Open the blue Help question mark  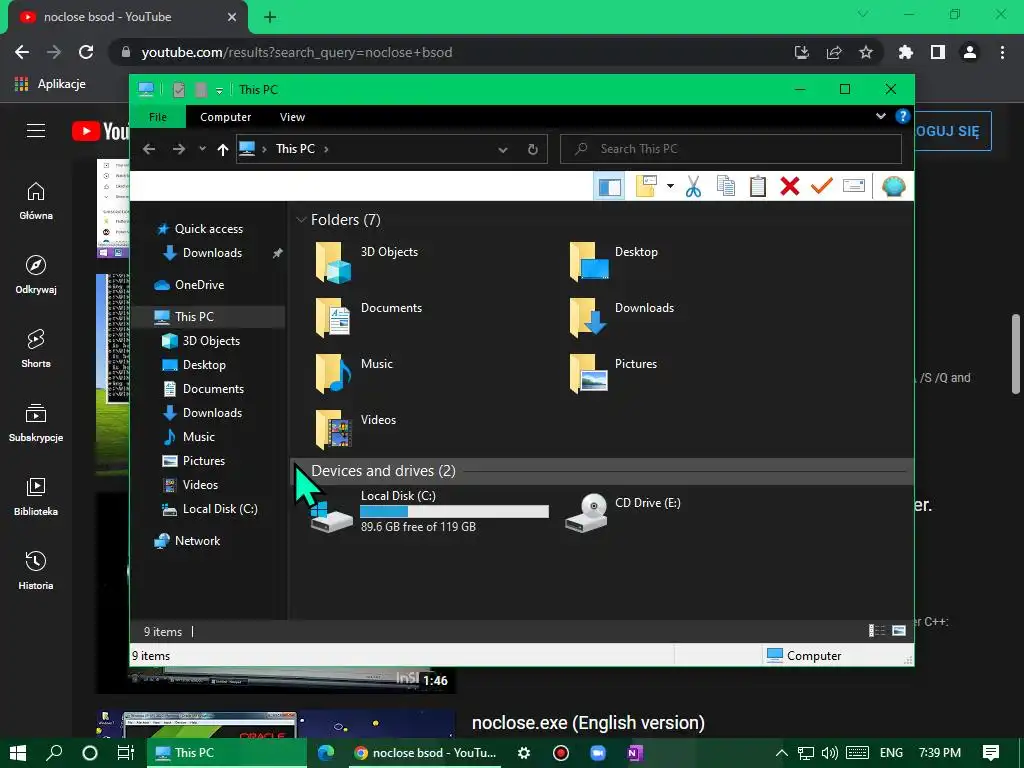click(x=902, y=116)
